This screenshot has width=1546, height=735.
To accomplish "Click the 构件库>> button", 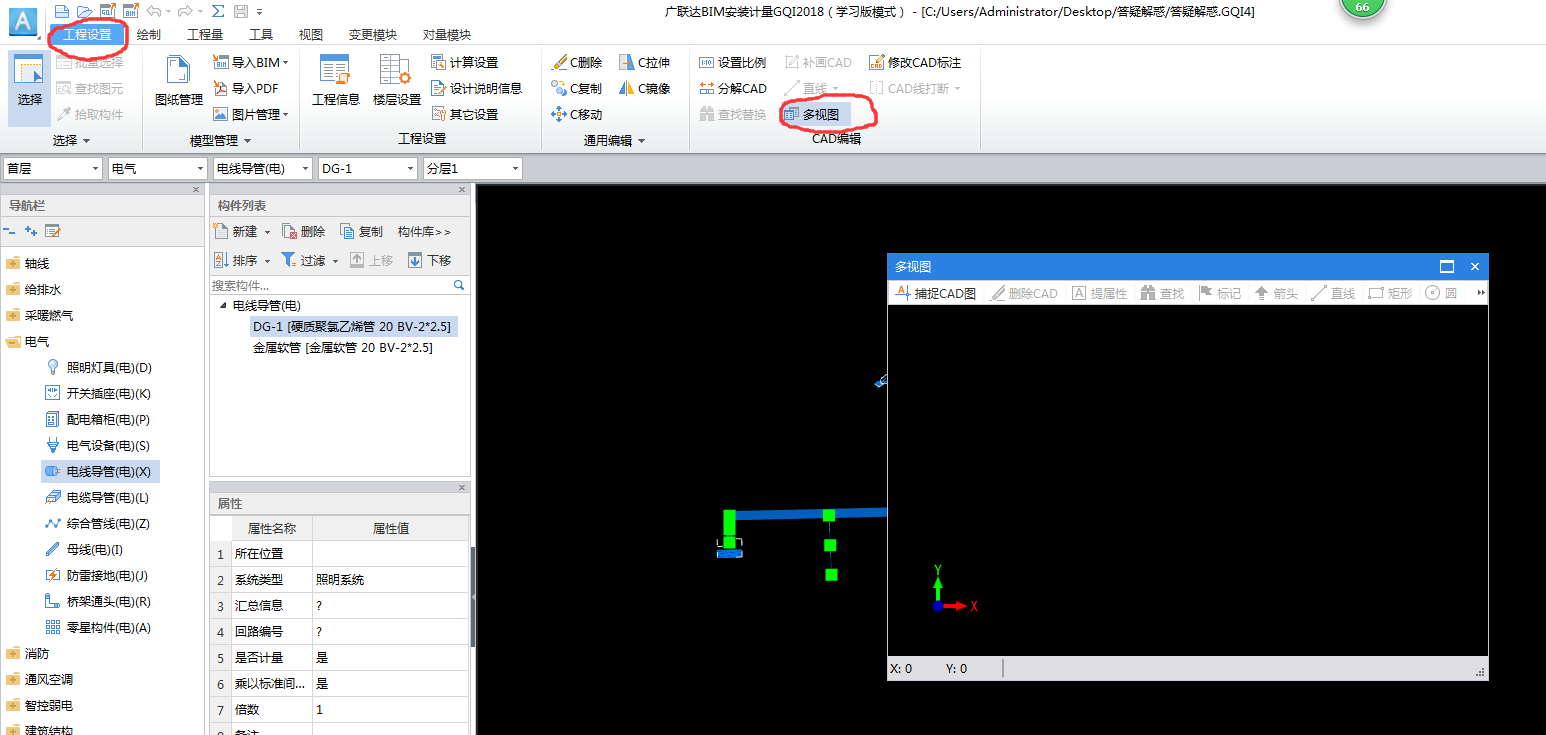I will click(424, 231).
